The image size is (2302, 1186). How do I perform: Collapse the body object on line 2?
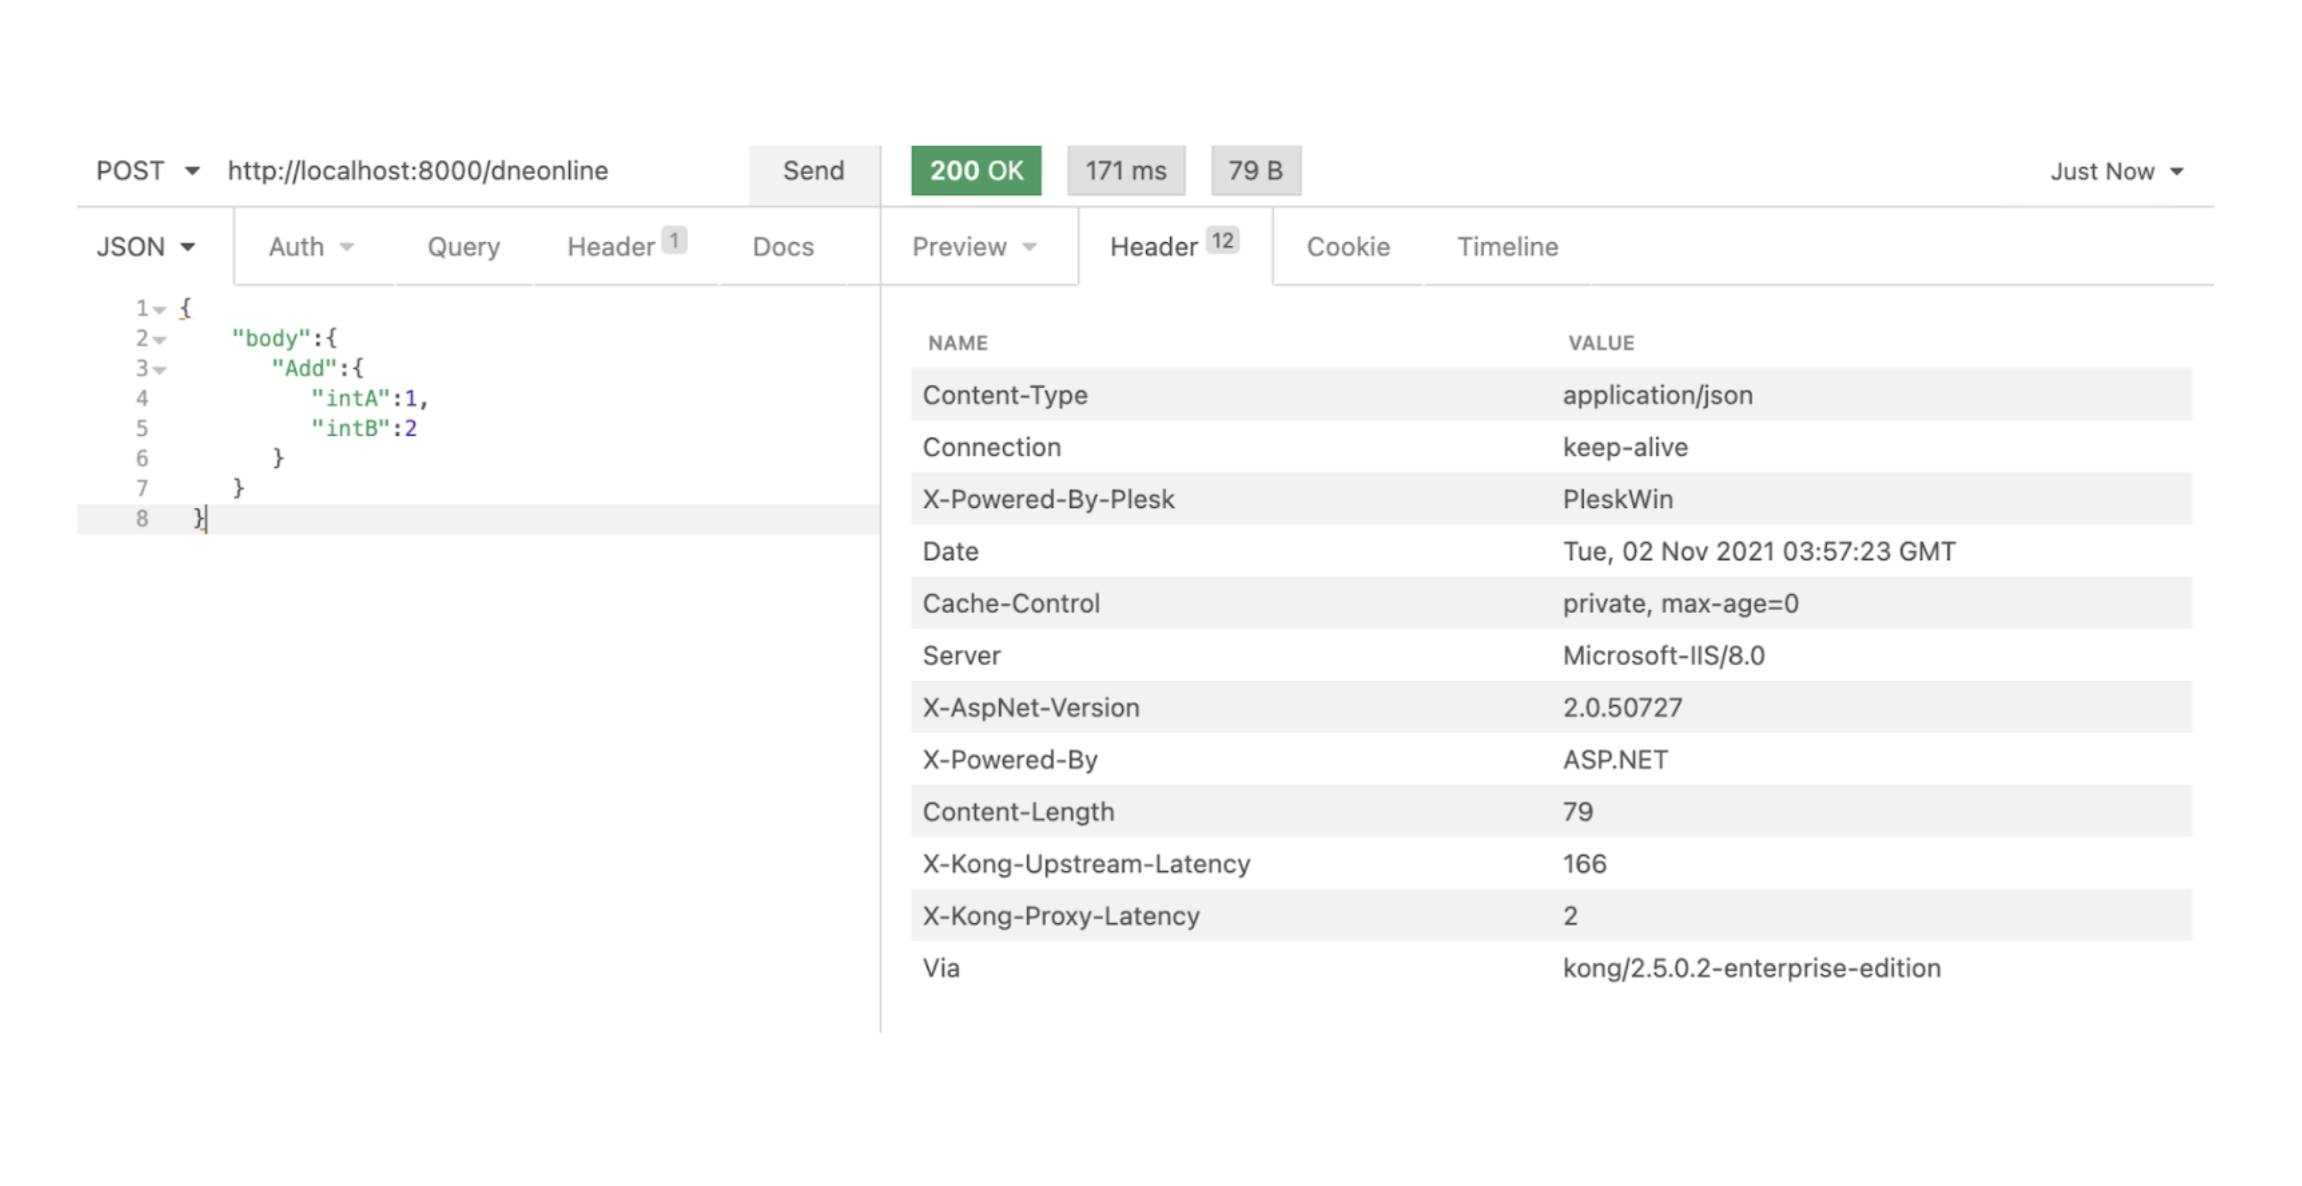pos(160,338)
